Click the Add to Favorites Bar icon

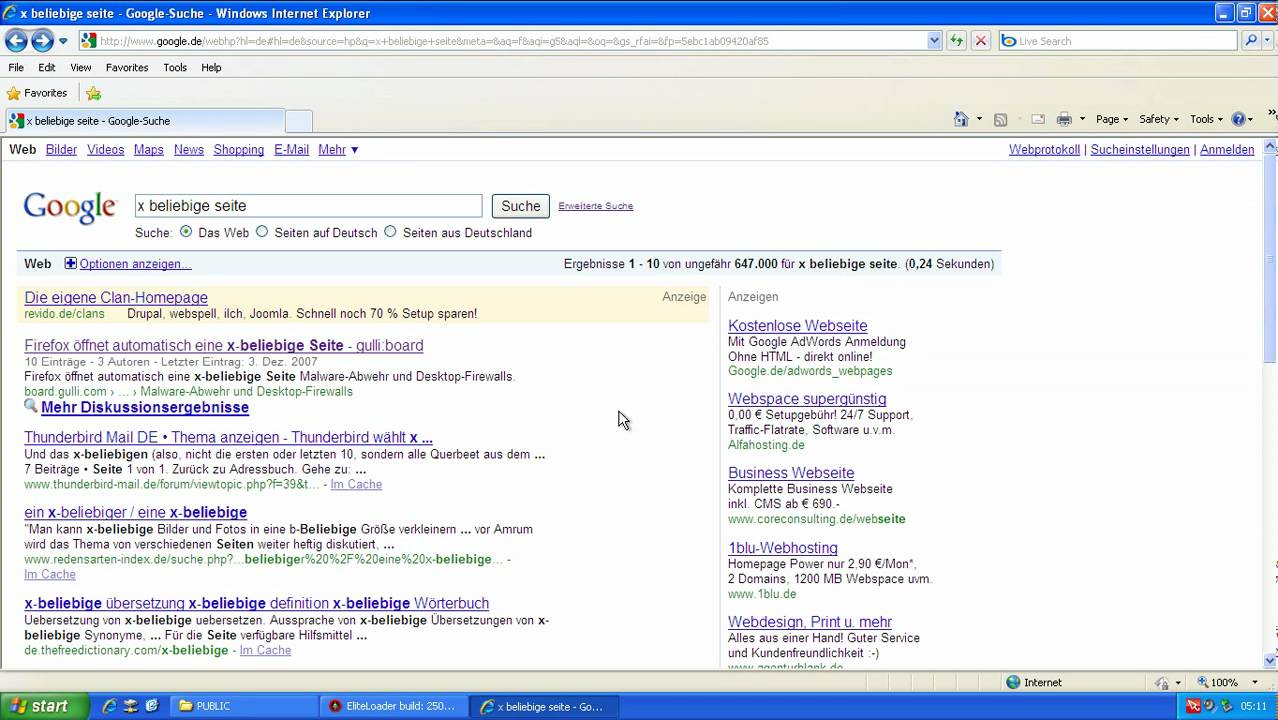93,93
